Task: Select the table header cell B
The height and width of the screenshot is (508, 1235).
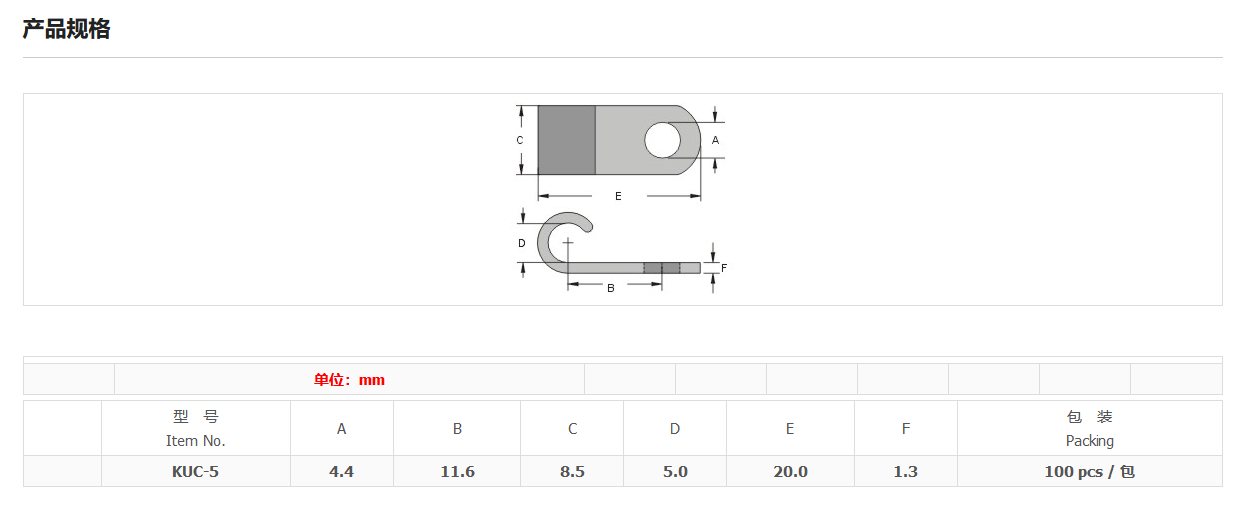Action: pos(458,429)
